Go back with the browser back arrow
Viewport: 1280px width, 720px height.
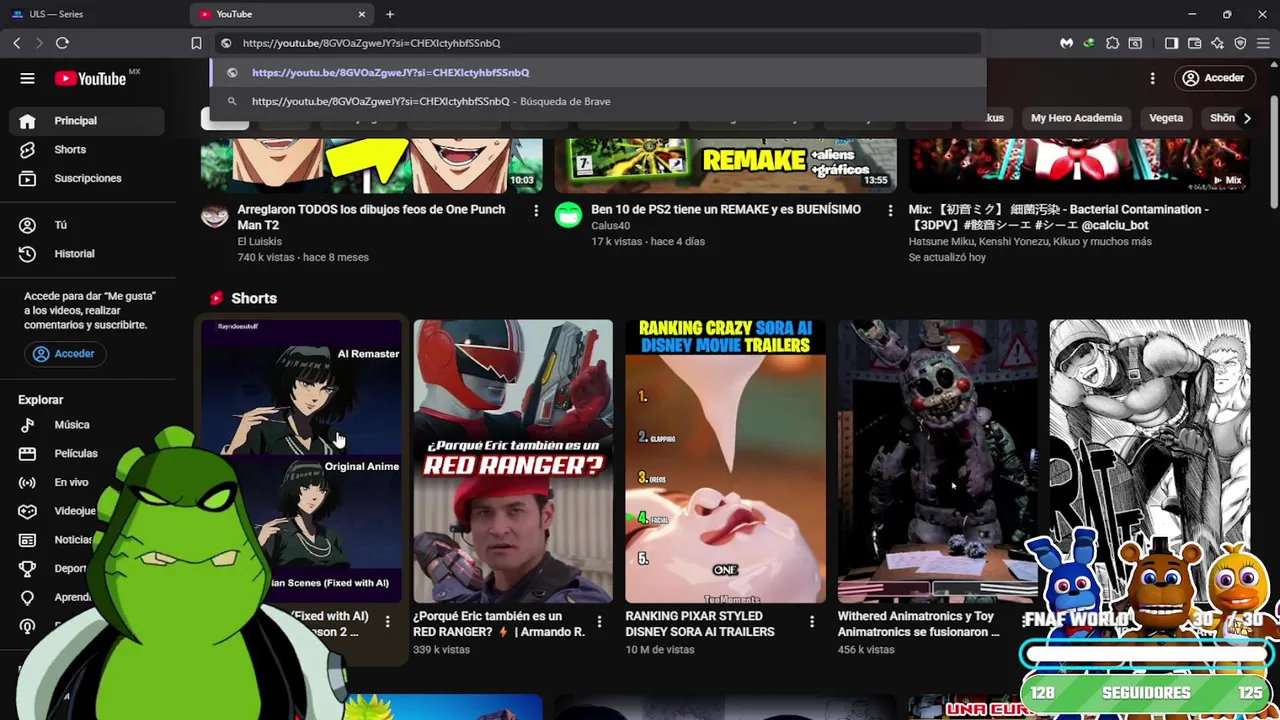pyautogui.click(x=17, y=43)
